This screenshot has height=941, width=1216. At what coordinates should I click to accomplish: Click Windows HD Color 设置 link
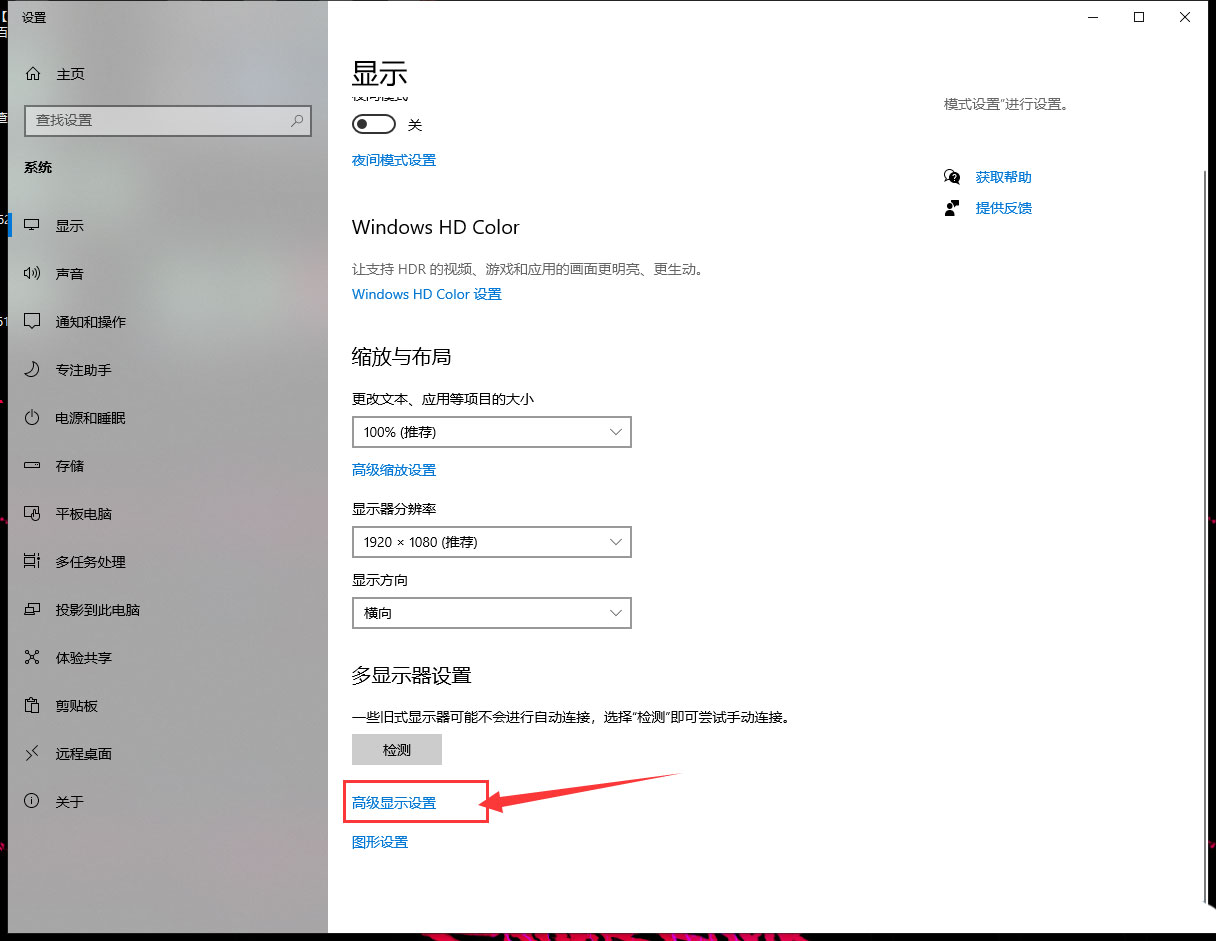click(x=426, y=294)
